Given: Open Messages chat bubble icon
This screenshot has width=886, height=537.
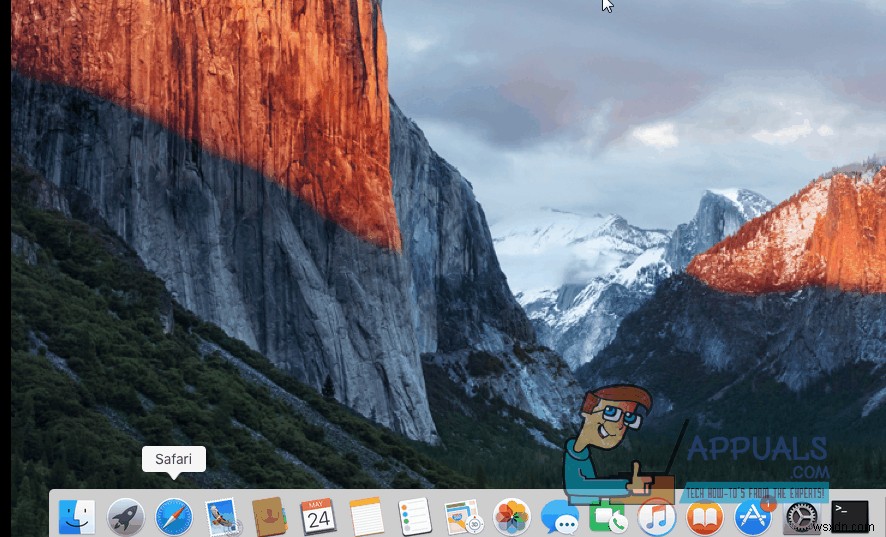Looking at the screenshot, I should 559,518.
